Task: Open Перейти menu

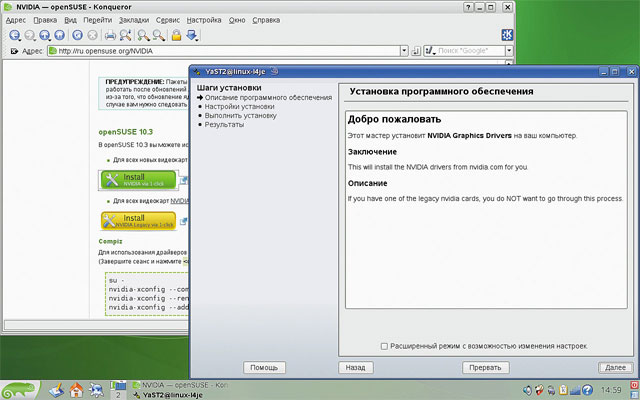Action: 98,20
